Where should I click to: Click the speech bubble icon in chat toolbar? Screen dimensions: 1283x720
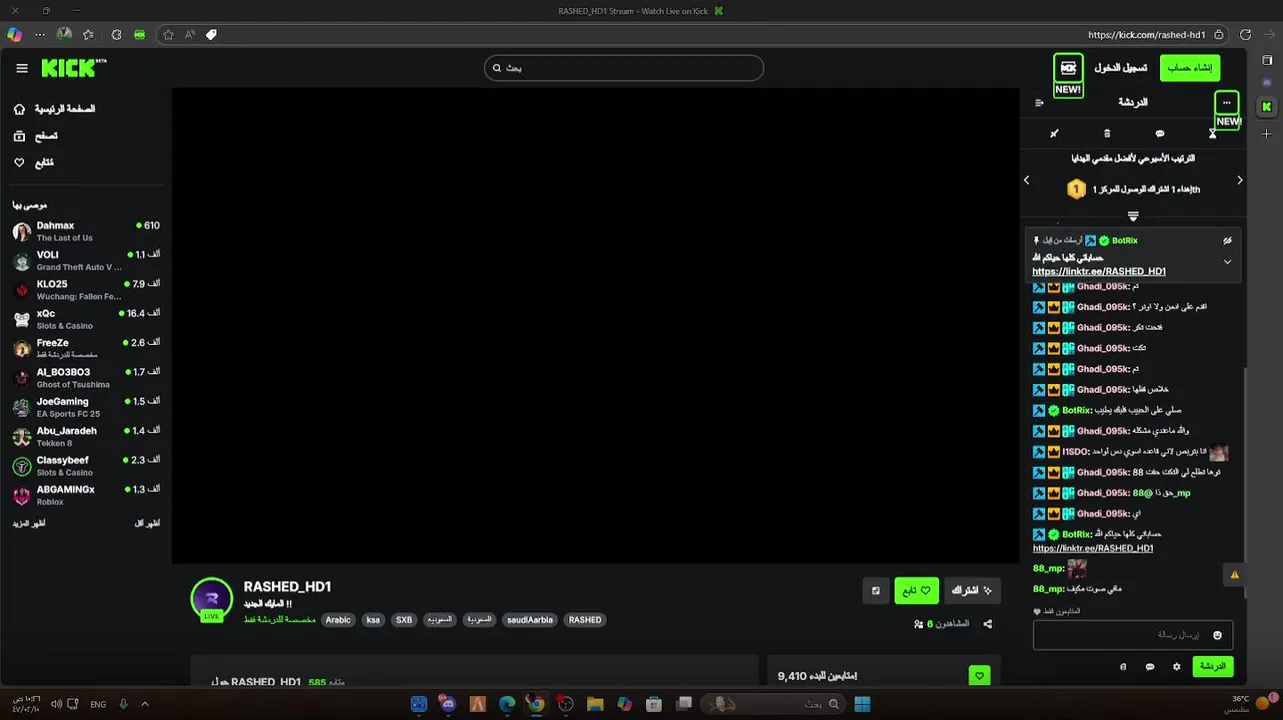pyautogui.click(x=1160, y=133)
